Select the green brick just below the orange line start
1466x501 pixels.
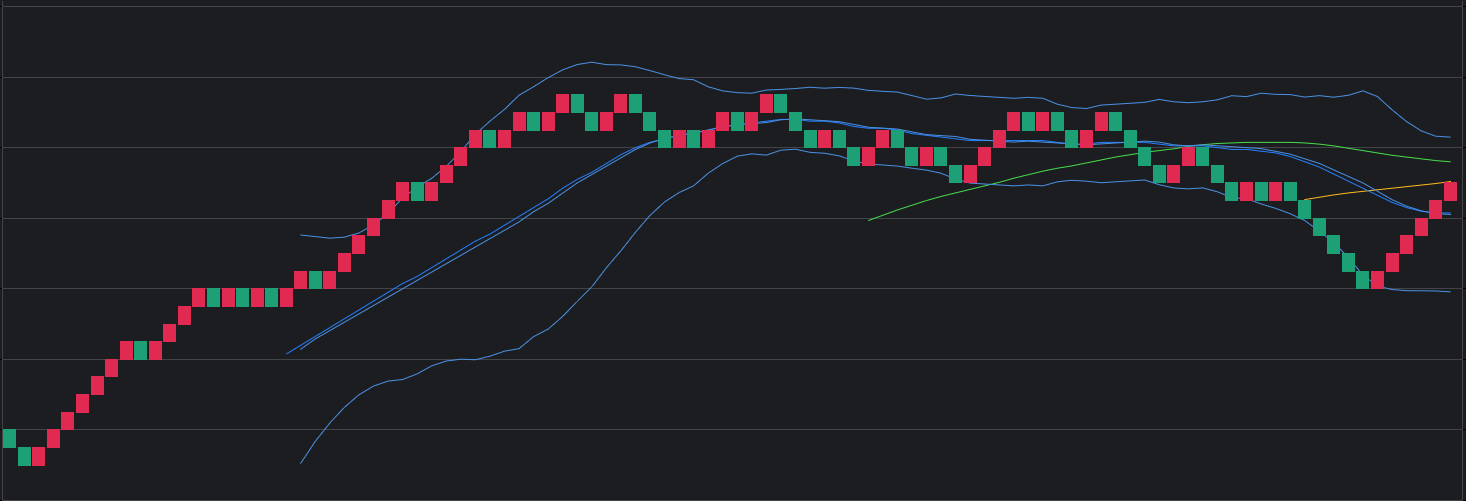click(1304, 209)
